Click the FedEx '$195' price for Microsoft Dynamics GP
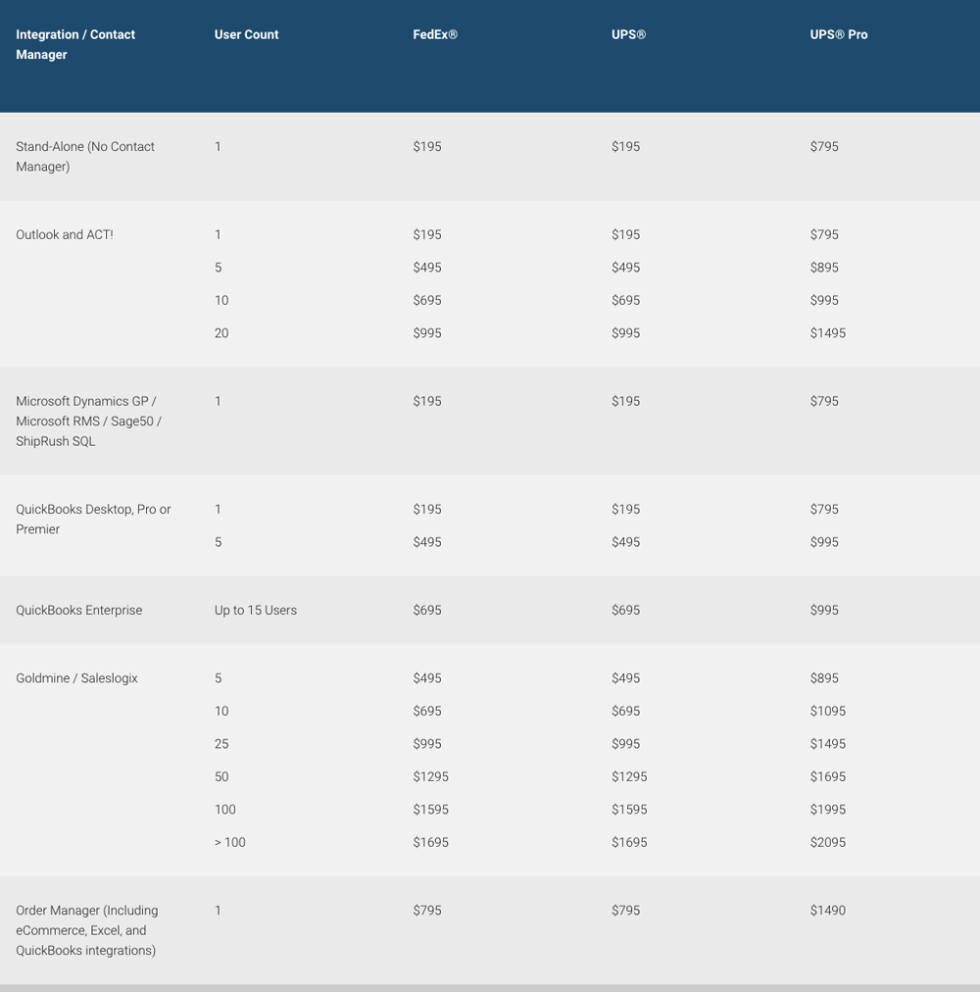The height and width of the screenshot is (992, 980). tap(427, 401)
